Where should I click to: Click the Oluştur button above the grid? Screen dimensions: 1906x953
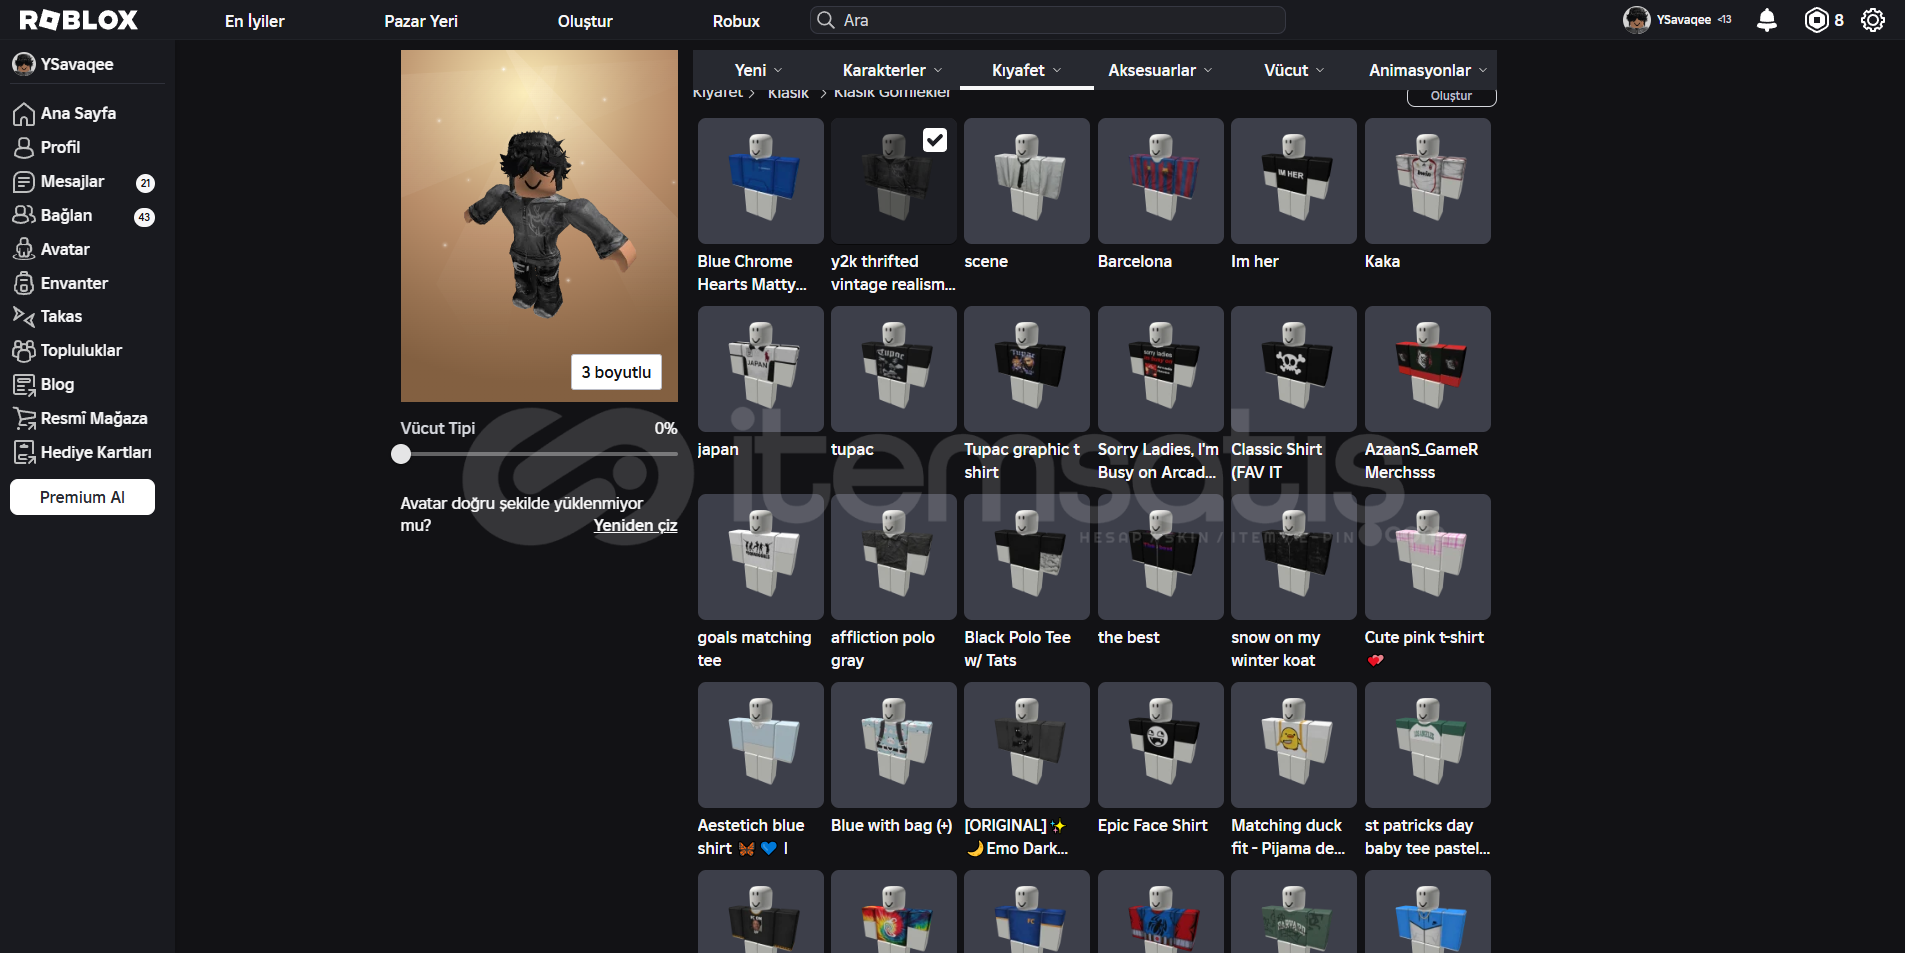click(x=1451, y=96)
